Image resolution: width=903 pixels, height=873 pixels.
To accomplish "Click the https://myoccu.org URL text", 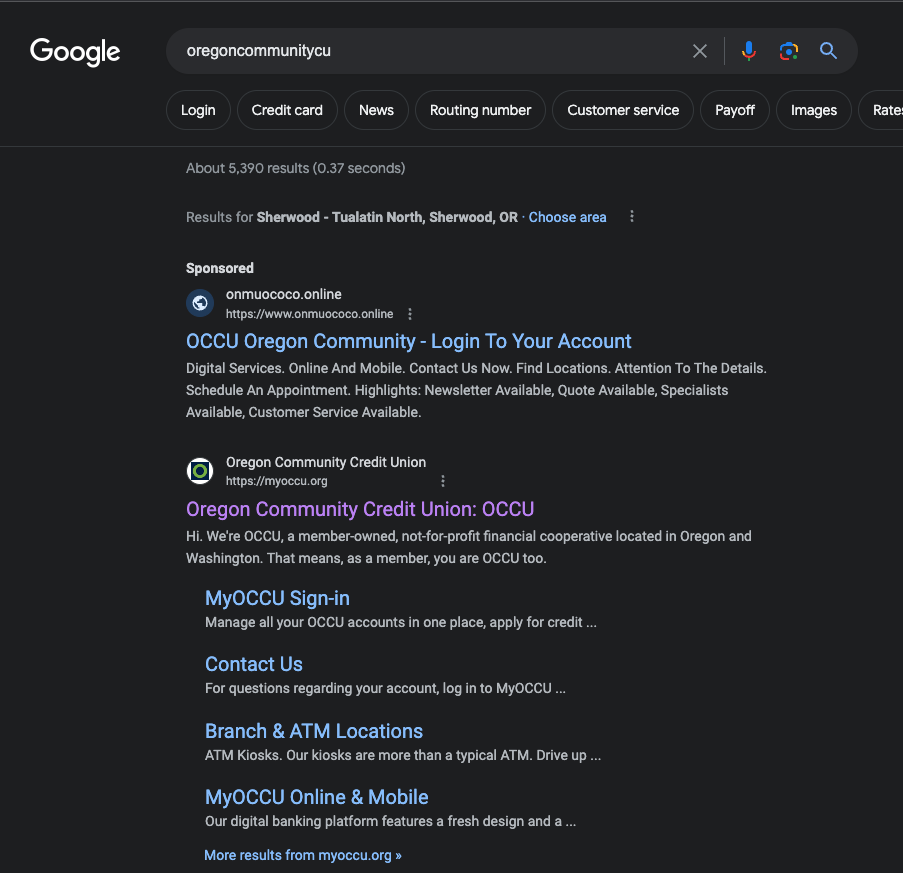I will [276, 481].
